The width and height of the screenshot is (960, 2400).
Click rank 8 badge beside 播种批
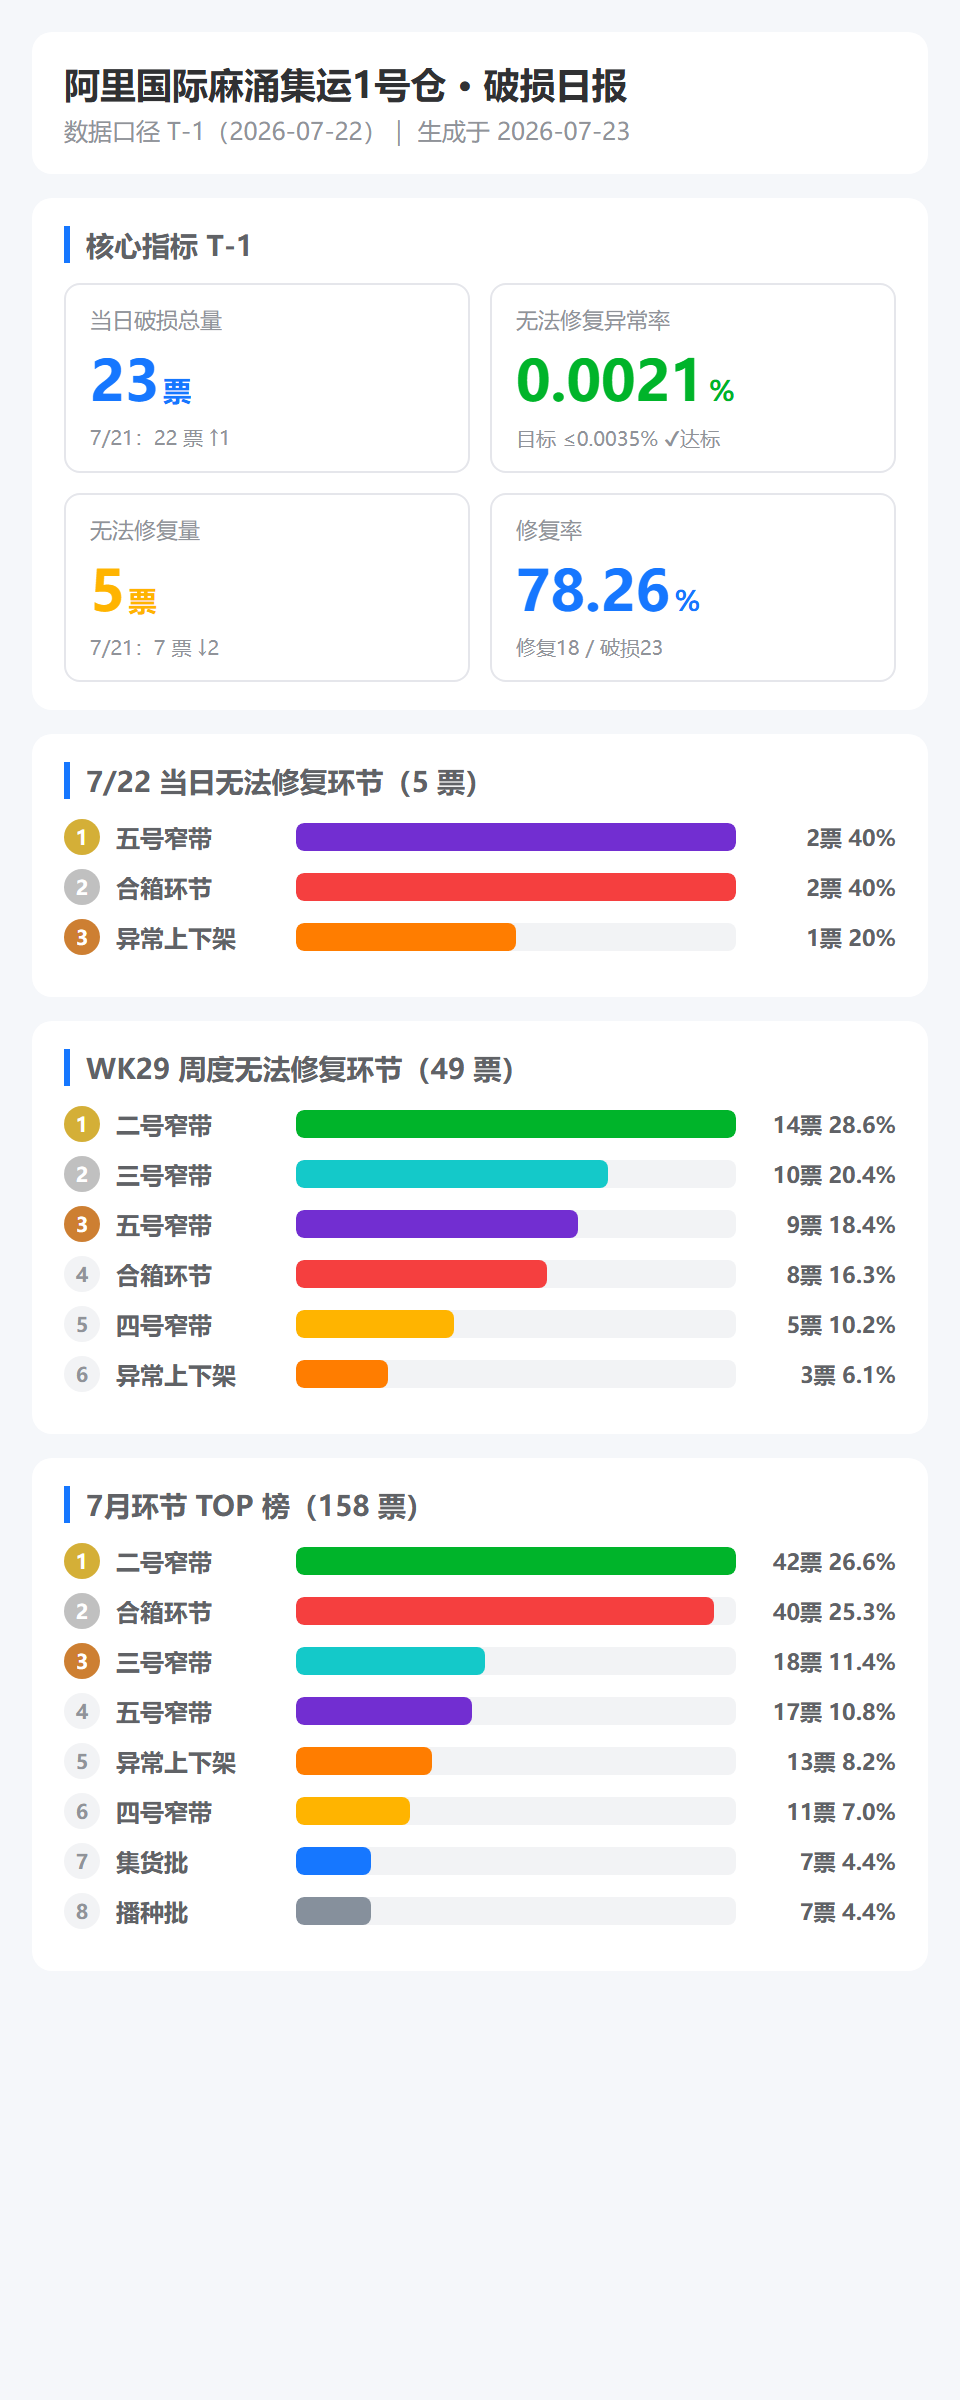pos(82,1911)
